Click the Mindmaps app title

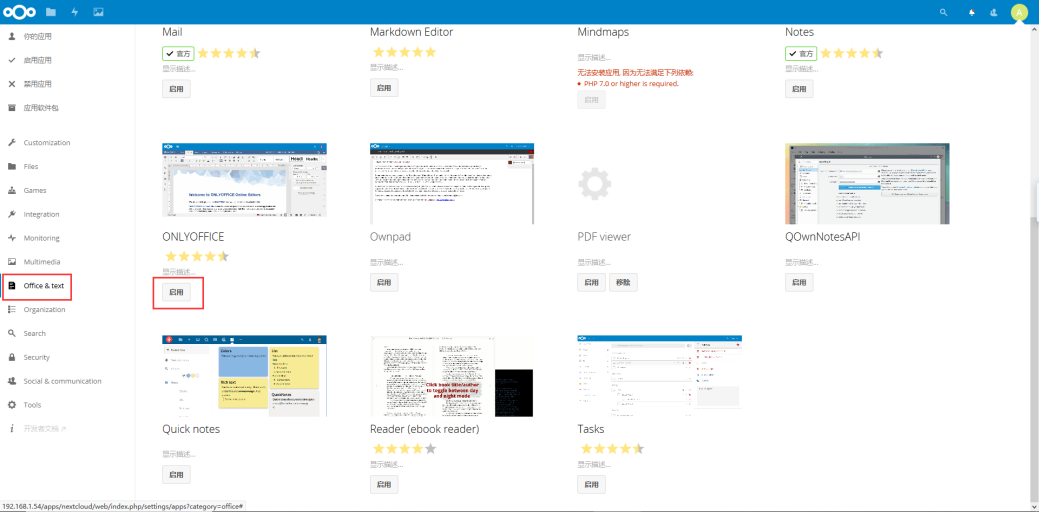(603, 32)
